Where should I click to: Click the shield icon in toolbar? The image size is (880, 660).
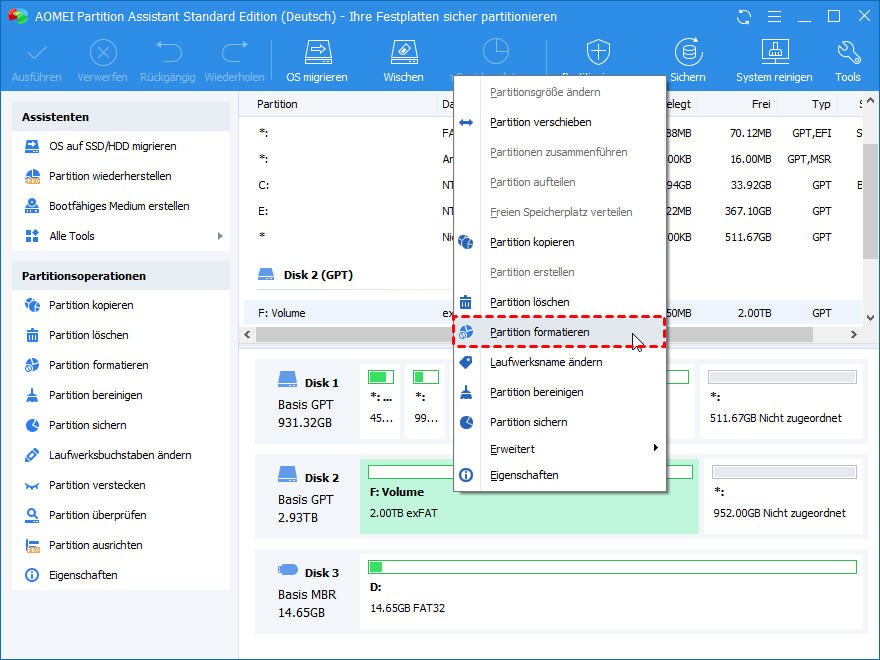click(x=598, y=52)
